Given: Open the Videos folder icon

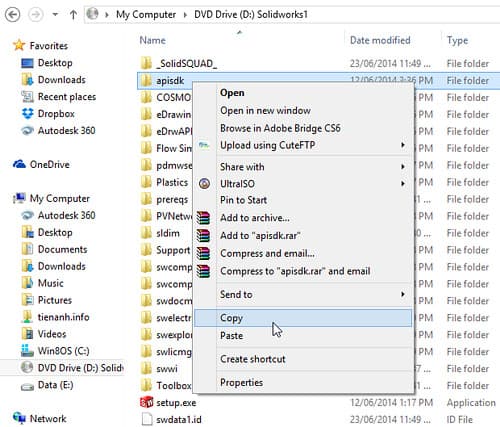Looking at the screenshot, I should 27,334.
